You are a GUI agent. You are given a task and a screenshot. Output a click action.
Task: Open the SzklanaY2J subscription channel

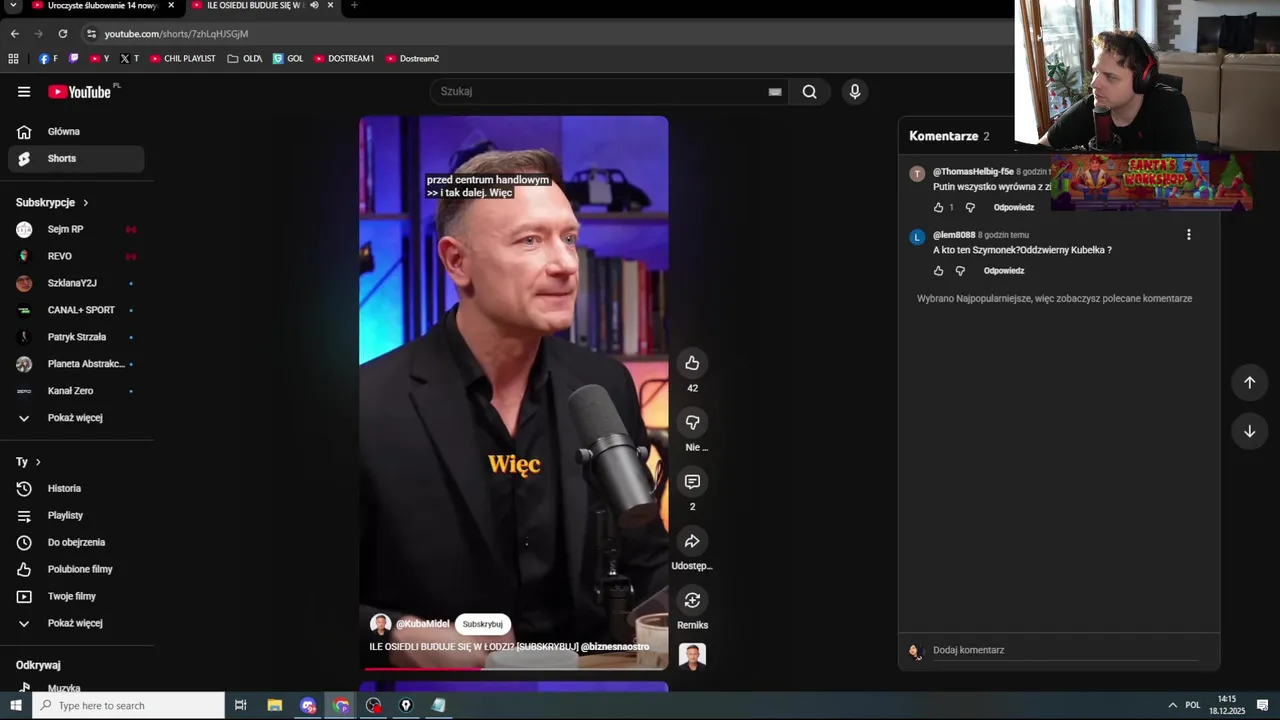click(76, 284)
